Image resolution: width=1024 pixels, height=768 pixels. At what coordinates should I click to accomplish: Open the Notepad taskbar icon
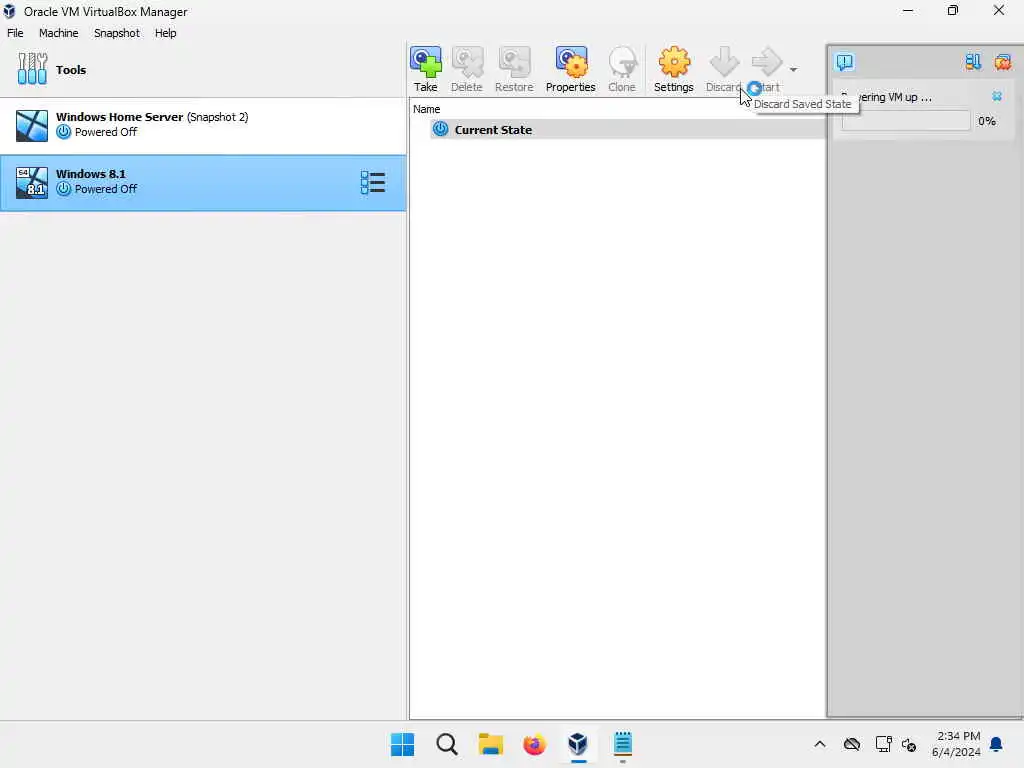622,744
